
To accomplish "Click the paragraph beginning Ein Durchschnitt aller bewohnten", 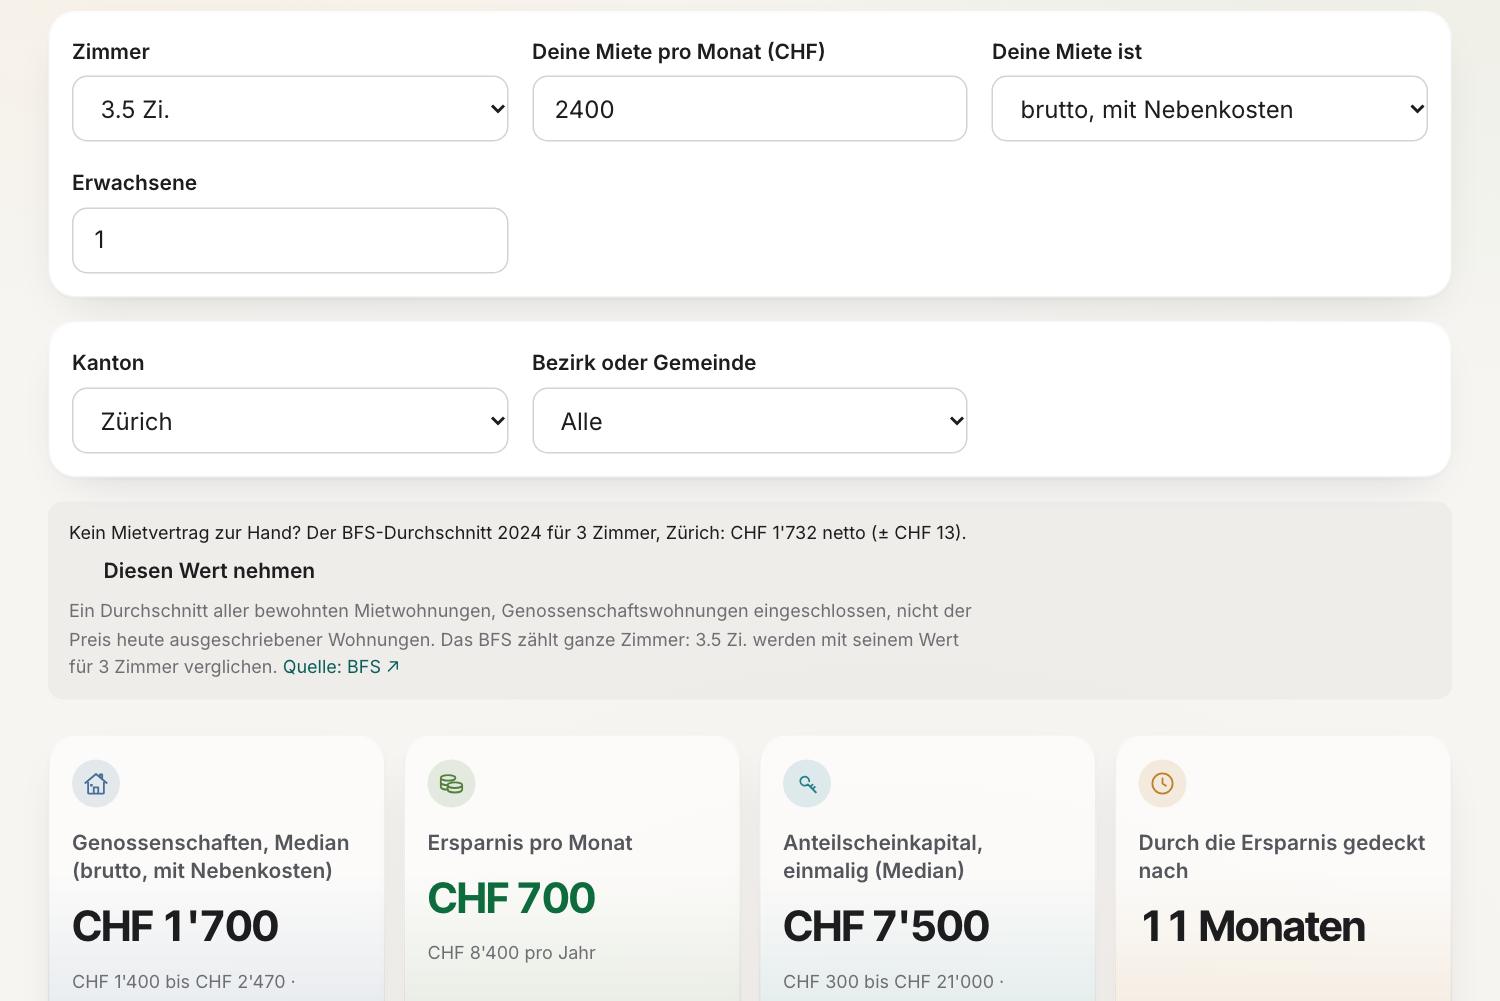I will pos(520,639).
